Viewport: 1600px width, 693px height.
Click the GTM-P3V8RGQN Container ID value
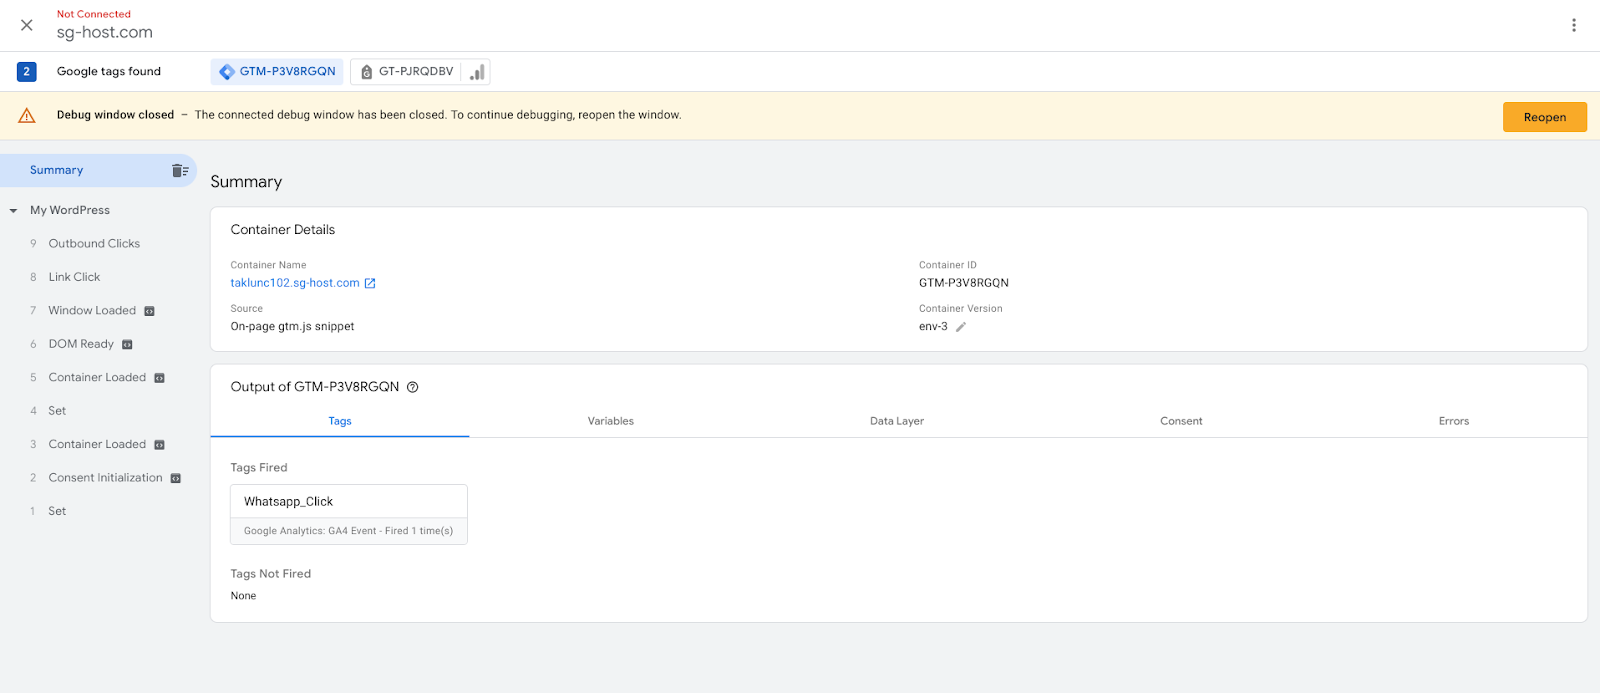tap(964, 283)
